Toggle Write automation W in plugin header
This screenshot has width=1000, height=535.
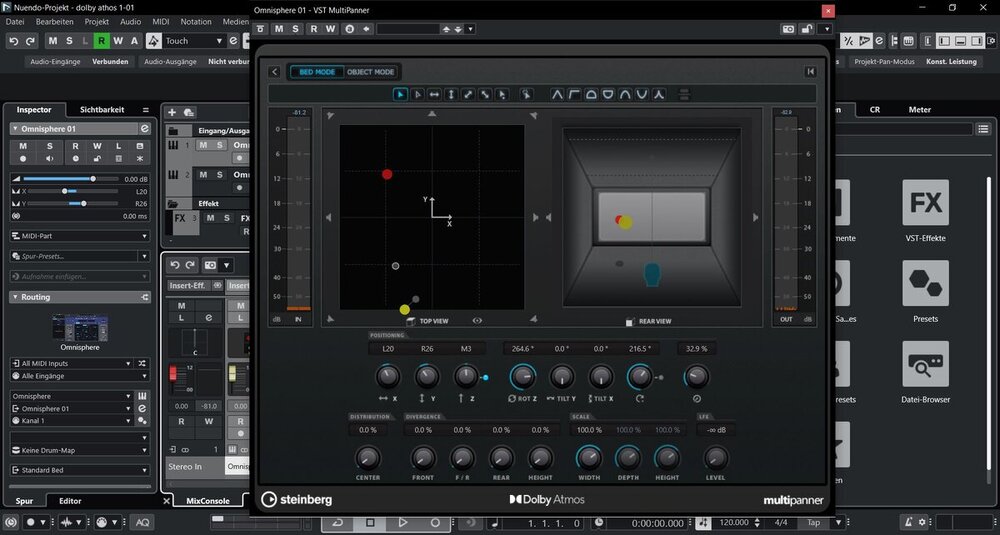coord(330,29)
